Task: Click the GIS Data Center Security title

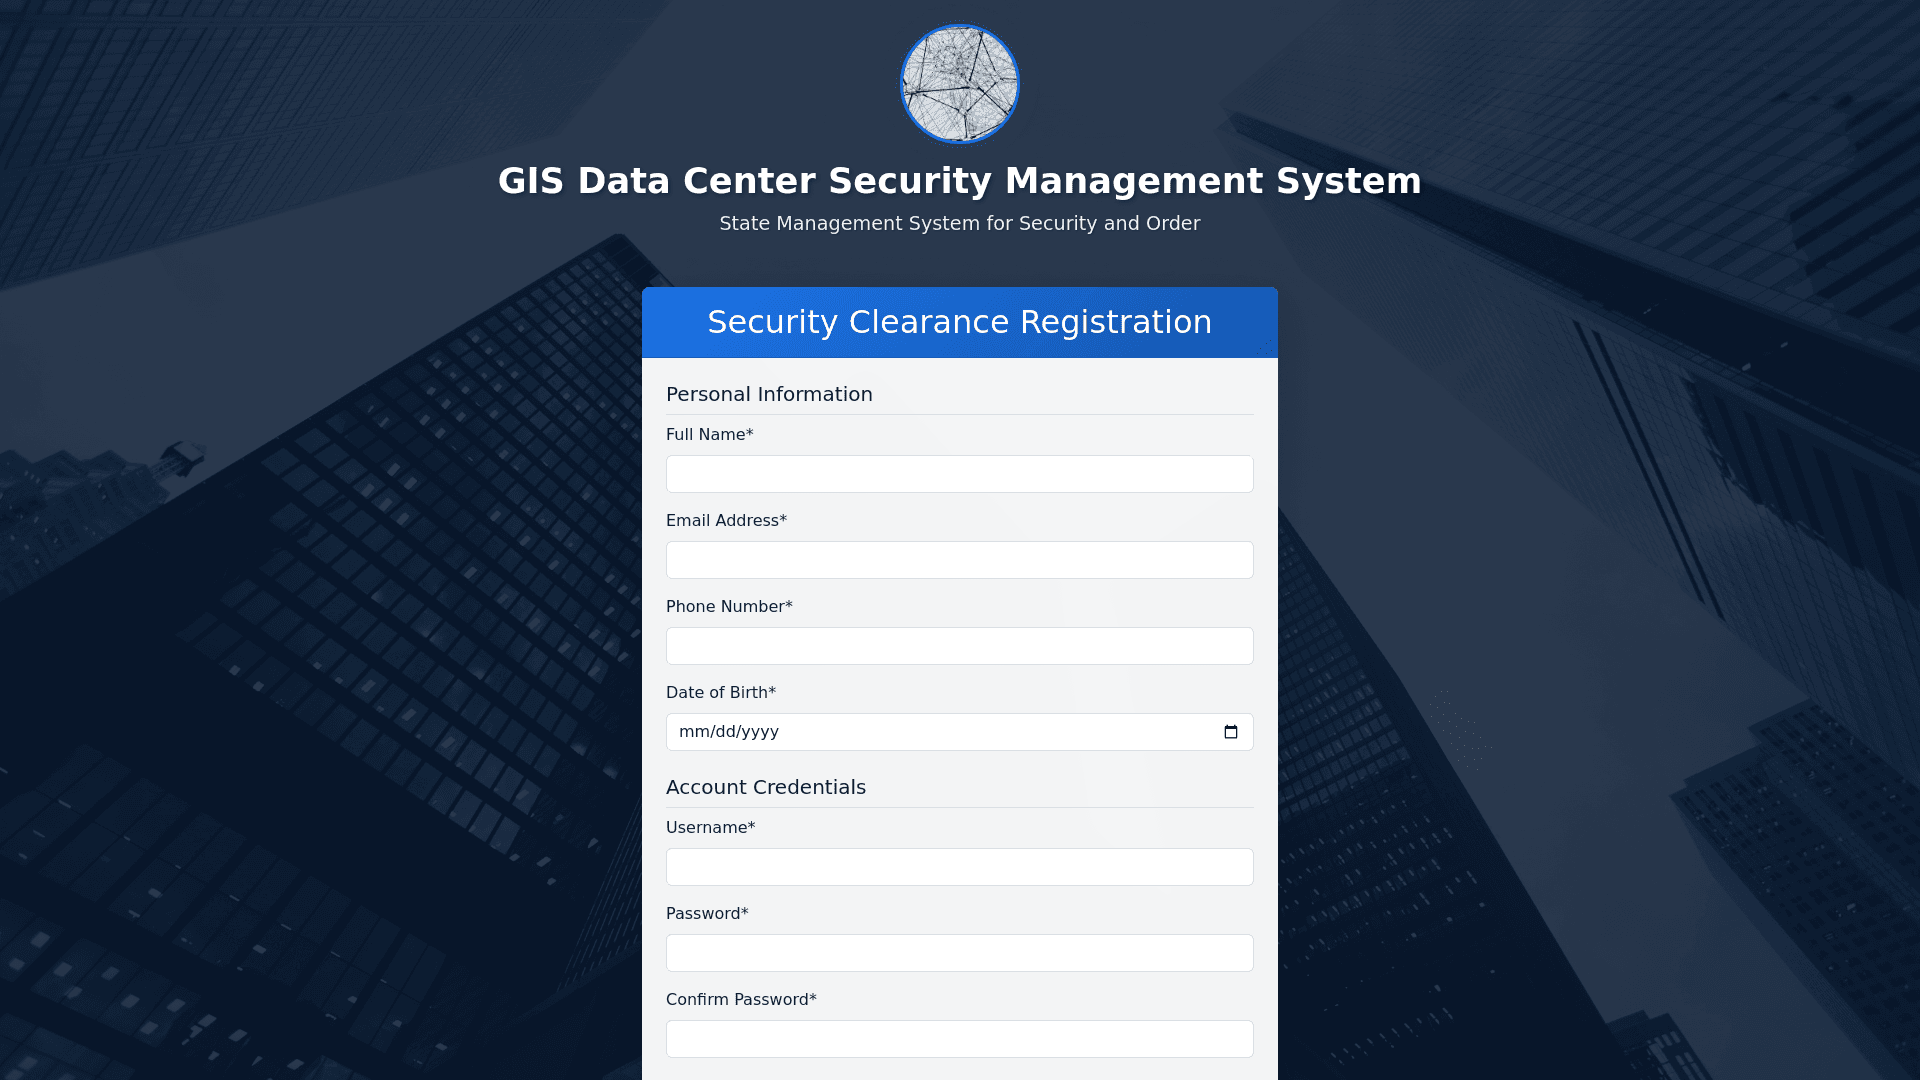Action: 959,181
